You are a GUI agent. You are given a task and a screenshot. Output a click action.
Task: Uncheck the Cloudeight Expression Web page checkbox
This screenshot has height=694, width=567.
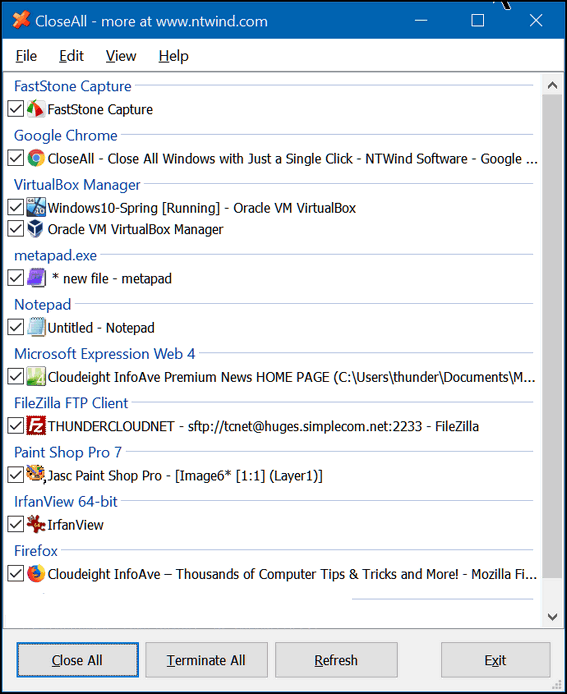[15, 377]
